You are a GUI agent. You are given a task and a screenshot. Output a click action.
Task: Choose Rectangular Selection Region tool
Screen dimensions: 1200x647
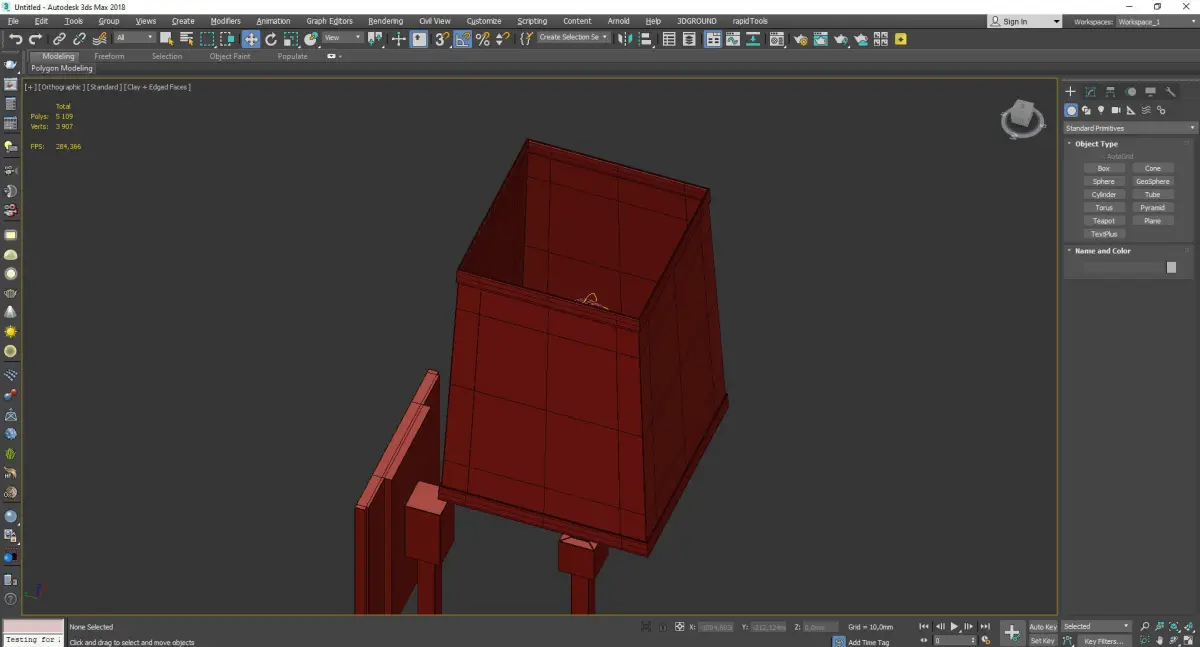(x=207, y=39)
